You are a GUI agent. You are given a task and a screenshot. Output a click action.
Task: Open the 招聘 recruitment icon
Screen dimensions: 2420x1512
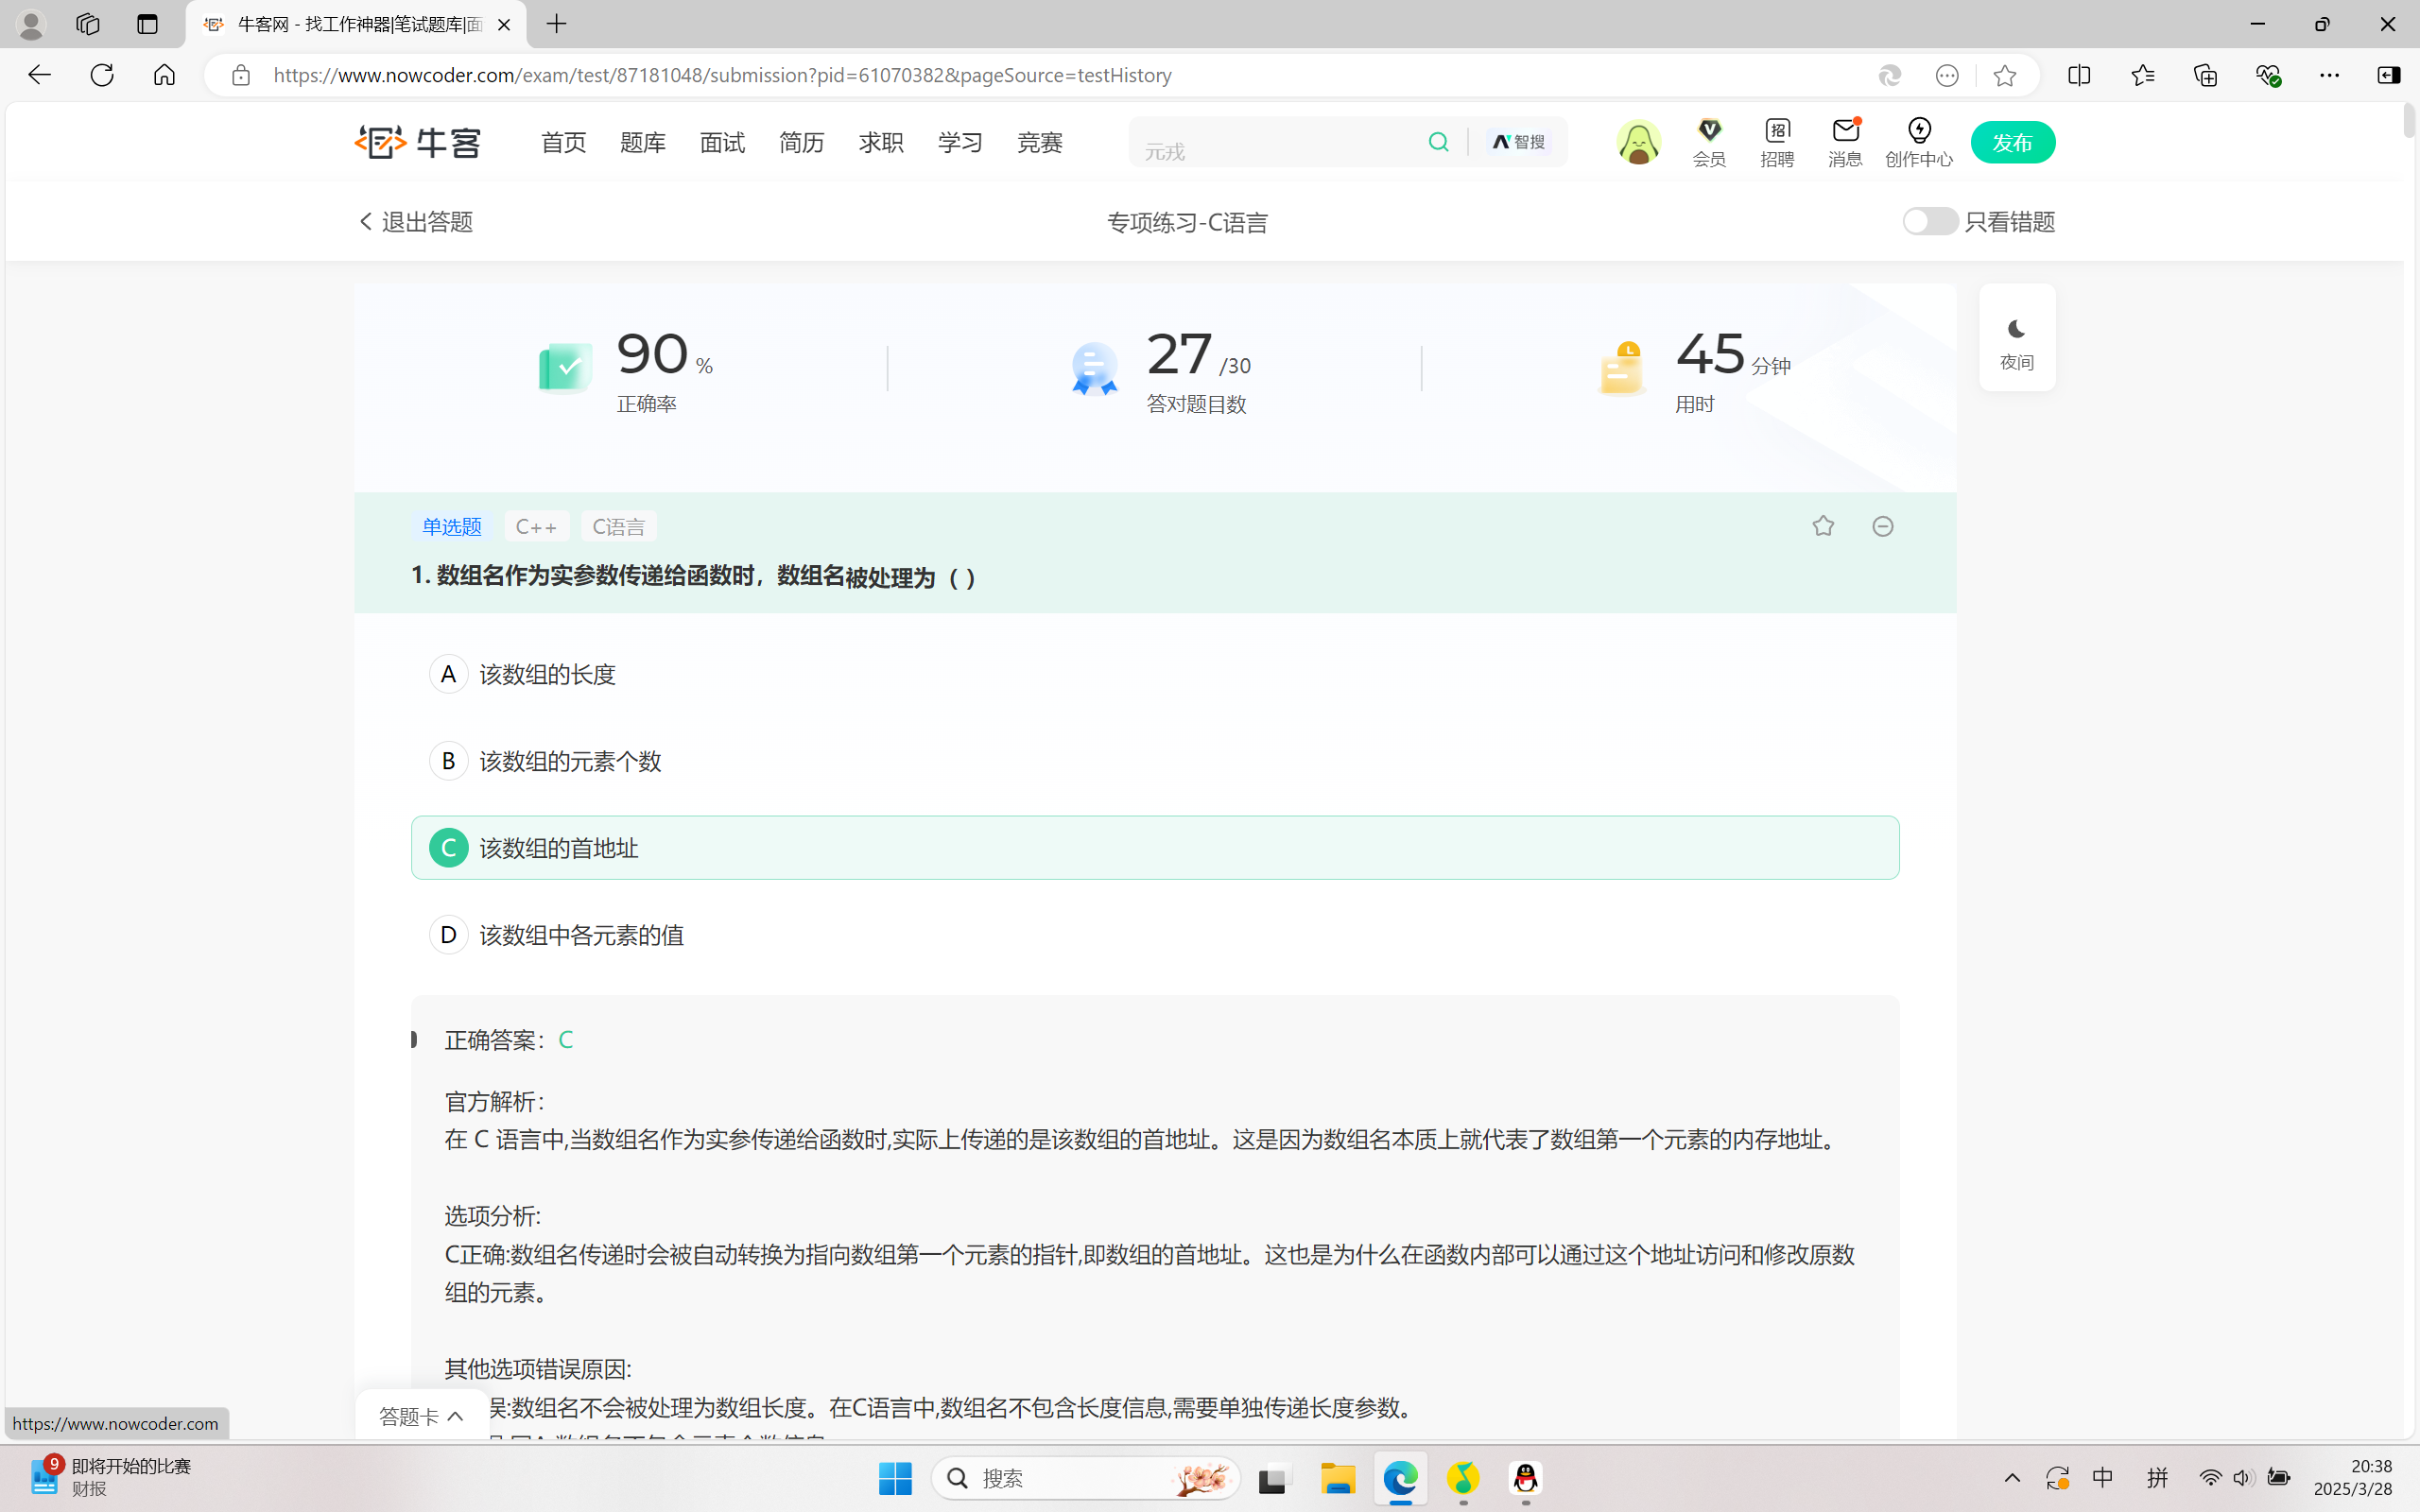(x=1777, y=141)
